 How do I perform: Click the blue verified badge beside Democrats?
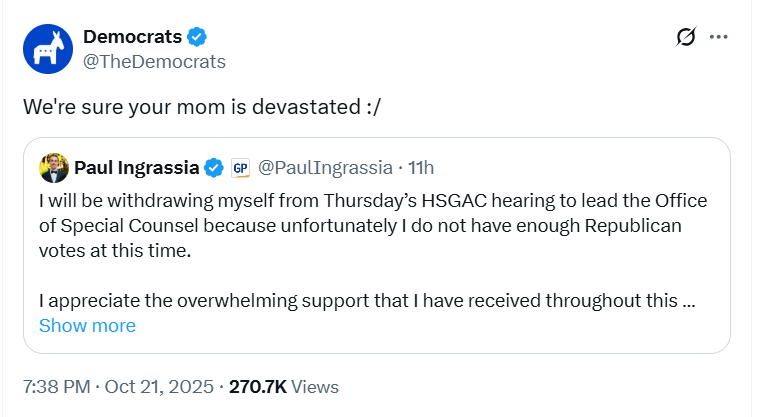point(198,37)
